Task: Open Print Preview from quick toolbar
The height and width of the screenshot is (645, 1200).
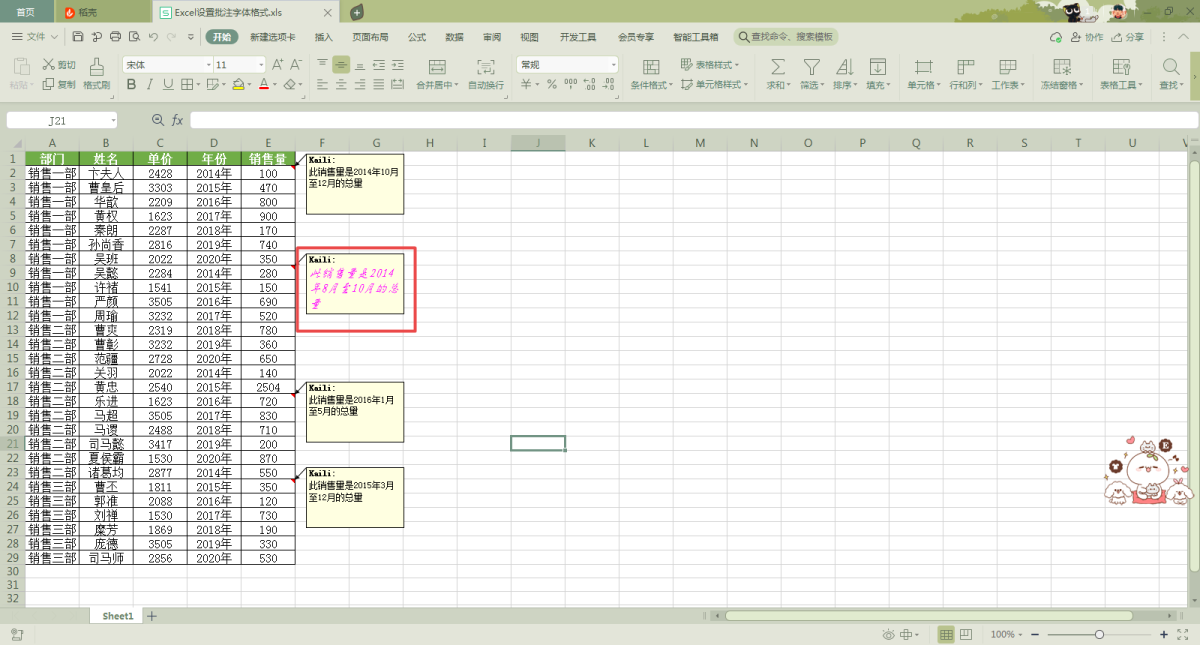Action: (134, 37)
